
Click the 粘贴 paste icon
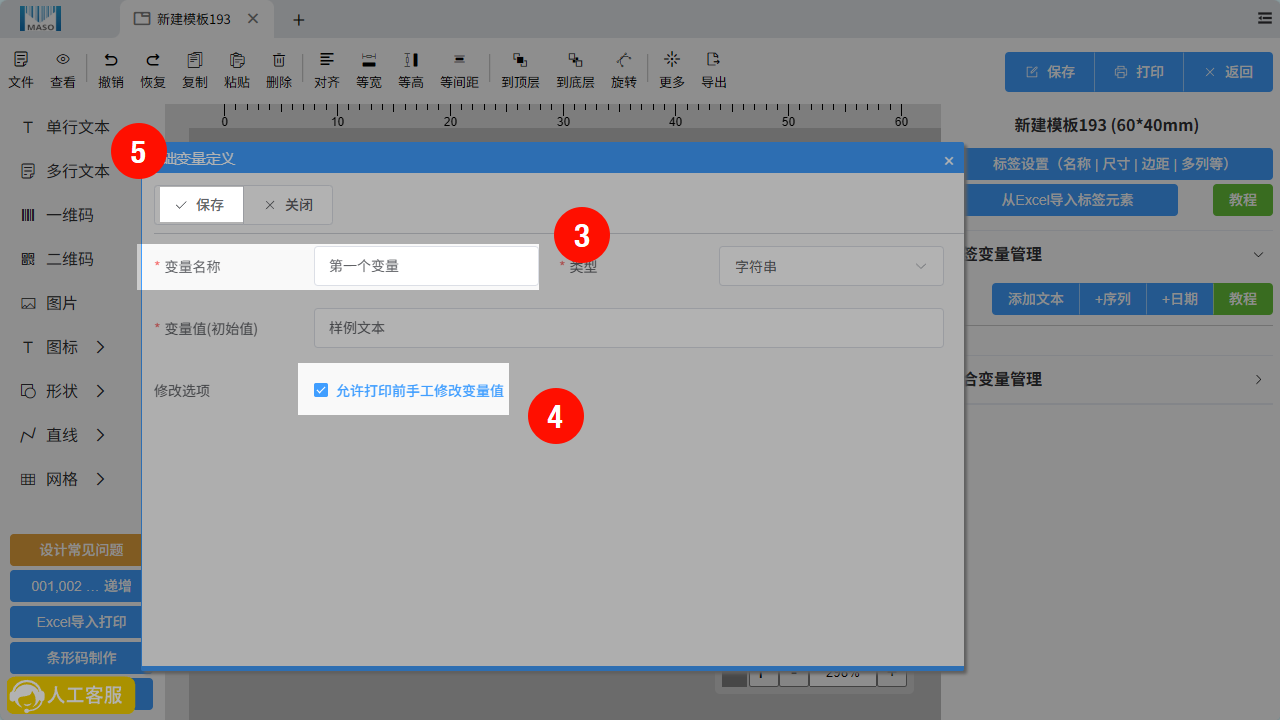tap(237, 60)
